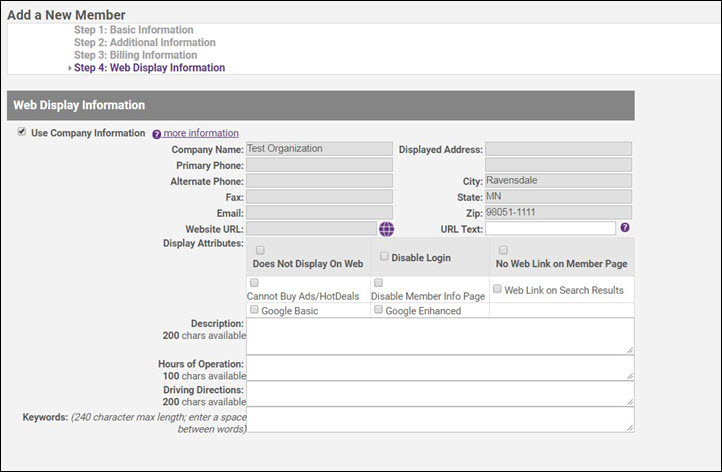Go to Step 2: Additional Information
The width and height of the screenshot is (722, 472).
pyautogui.click(x=144, y=43)
